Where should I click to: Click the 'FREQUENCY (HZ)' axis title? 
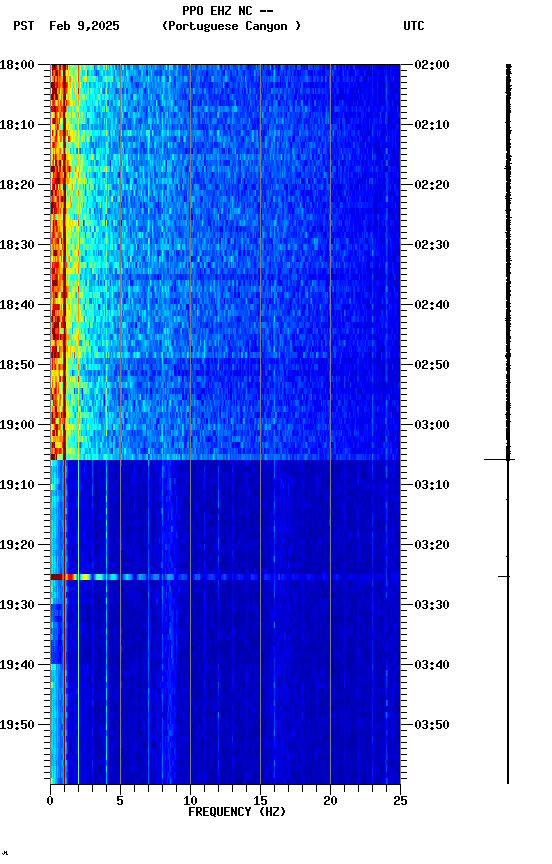click(x=237, y=812)
